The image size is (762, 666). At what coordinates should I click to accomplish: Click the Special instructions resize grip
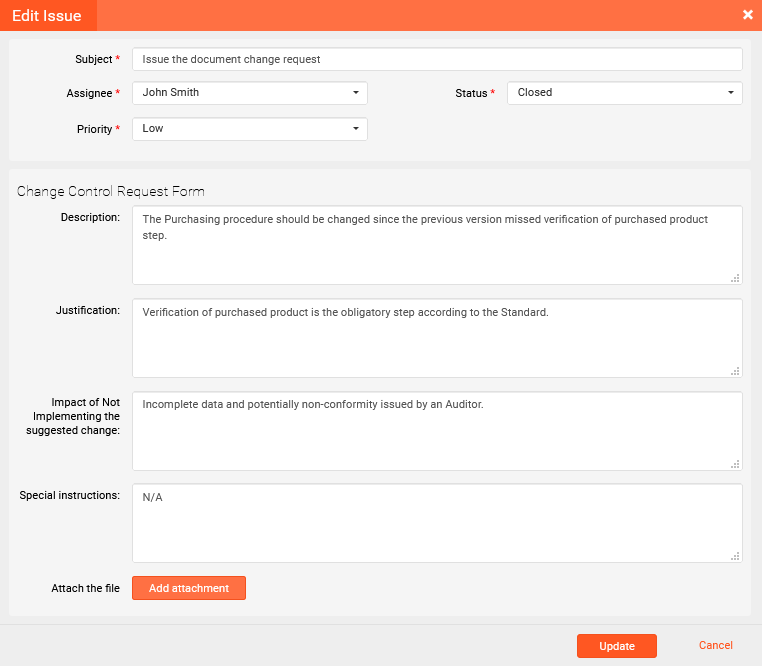[735, 556]
